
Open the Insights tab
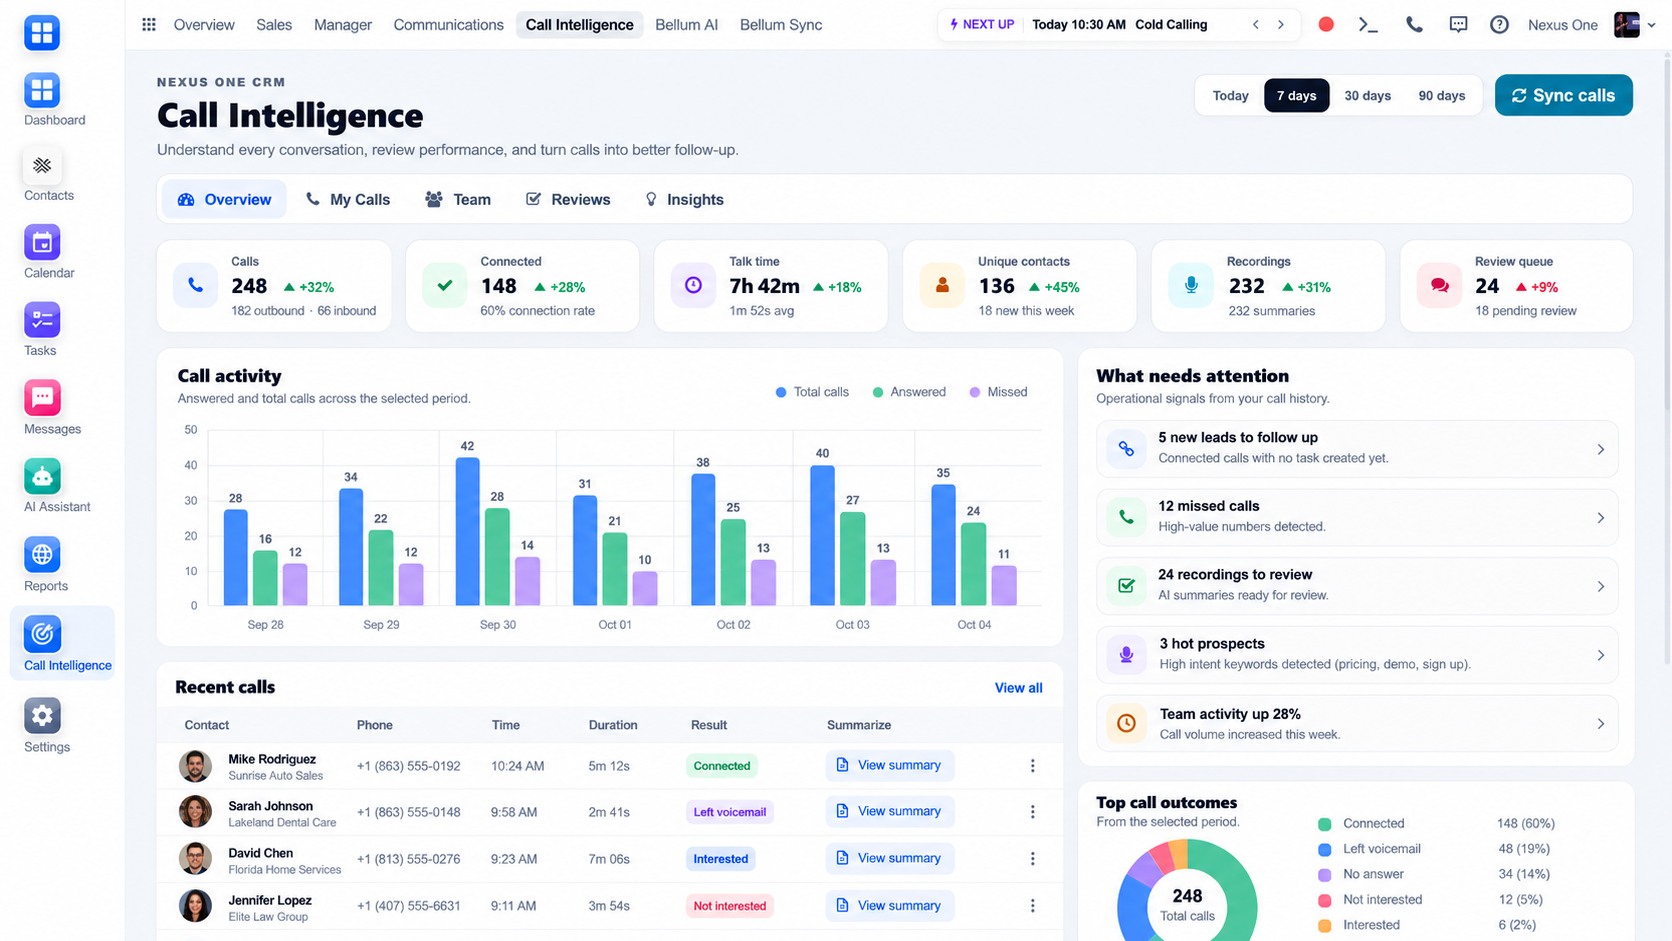(684, 200)
